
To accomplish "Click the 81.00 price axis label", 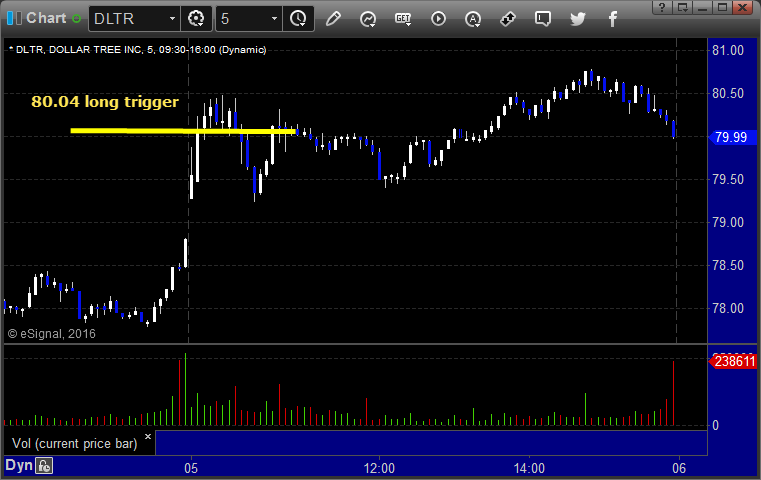I will click(728, 50).
